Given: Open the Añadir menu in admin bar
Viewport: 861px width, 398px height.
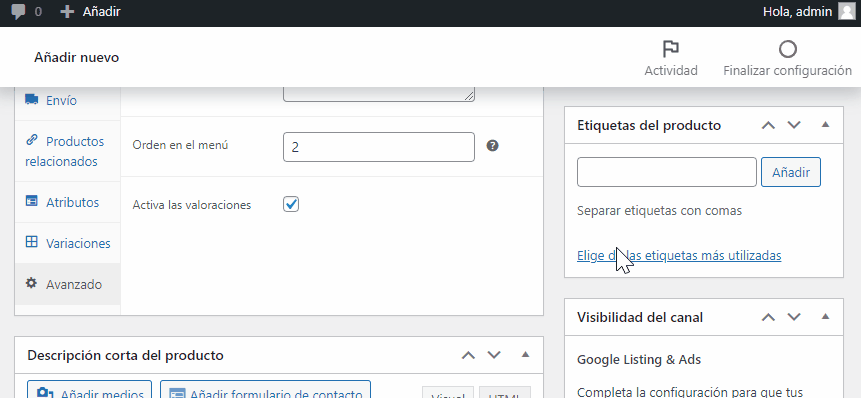Looking at the screenshot, I should (90, 12).
